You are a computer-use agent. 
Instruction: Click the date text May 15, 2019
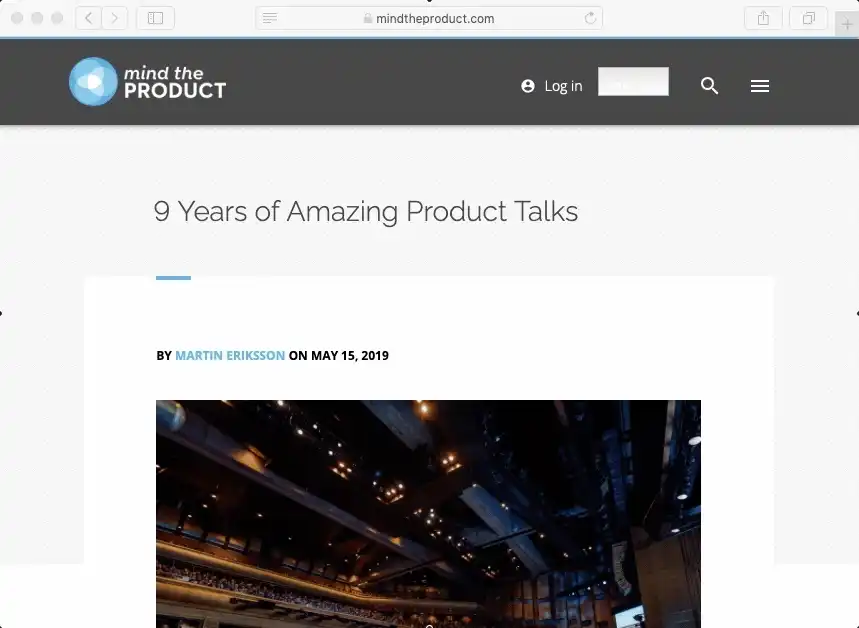tap(350, 356)
